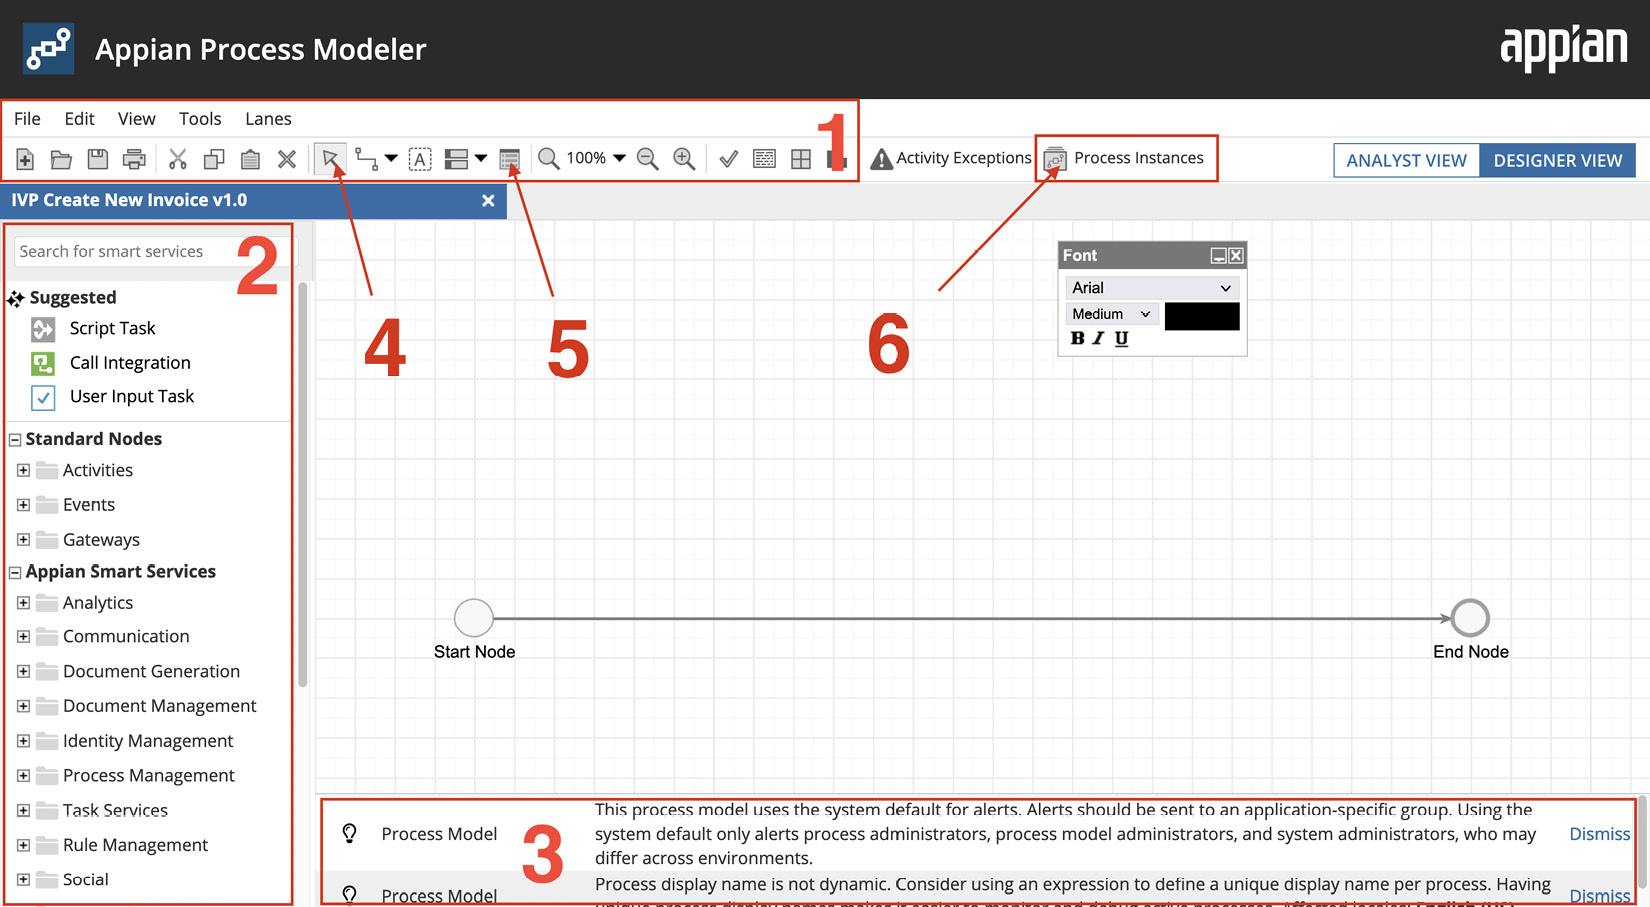Expand the Task Services folder
The width and height of the screenshot is (1650, 907).
point(23,810)
